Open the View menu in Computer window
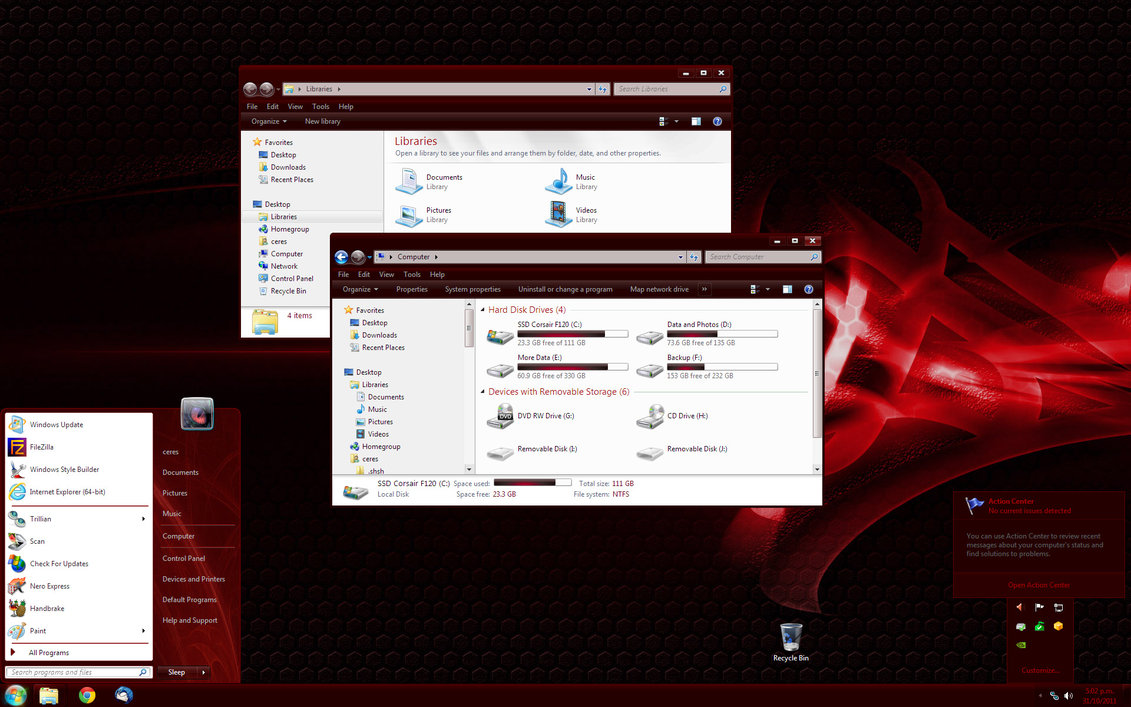This screenshot has width=1131, height=707. click(x=386, y=274)
